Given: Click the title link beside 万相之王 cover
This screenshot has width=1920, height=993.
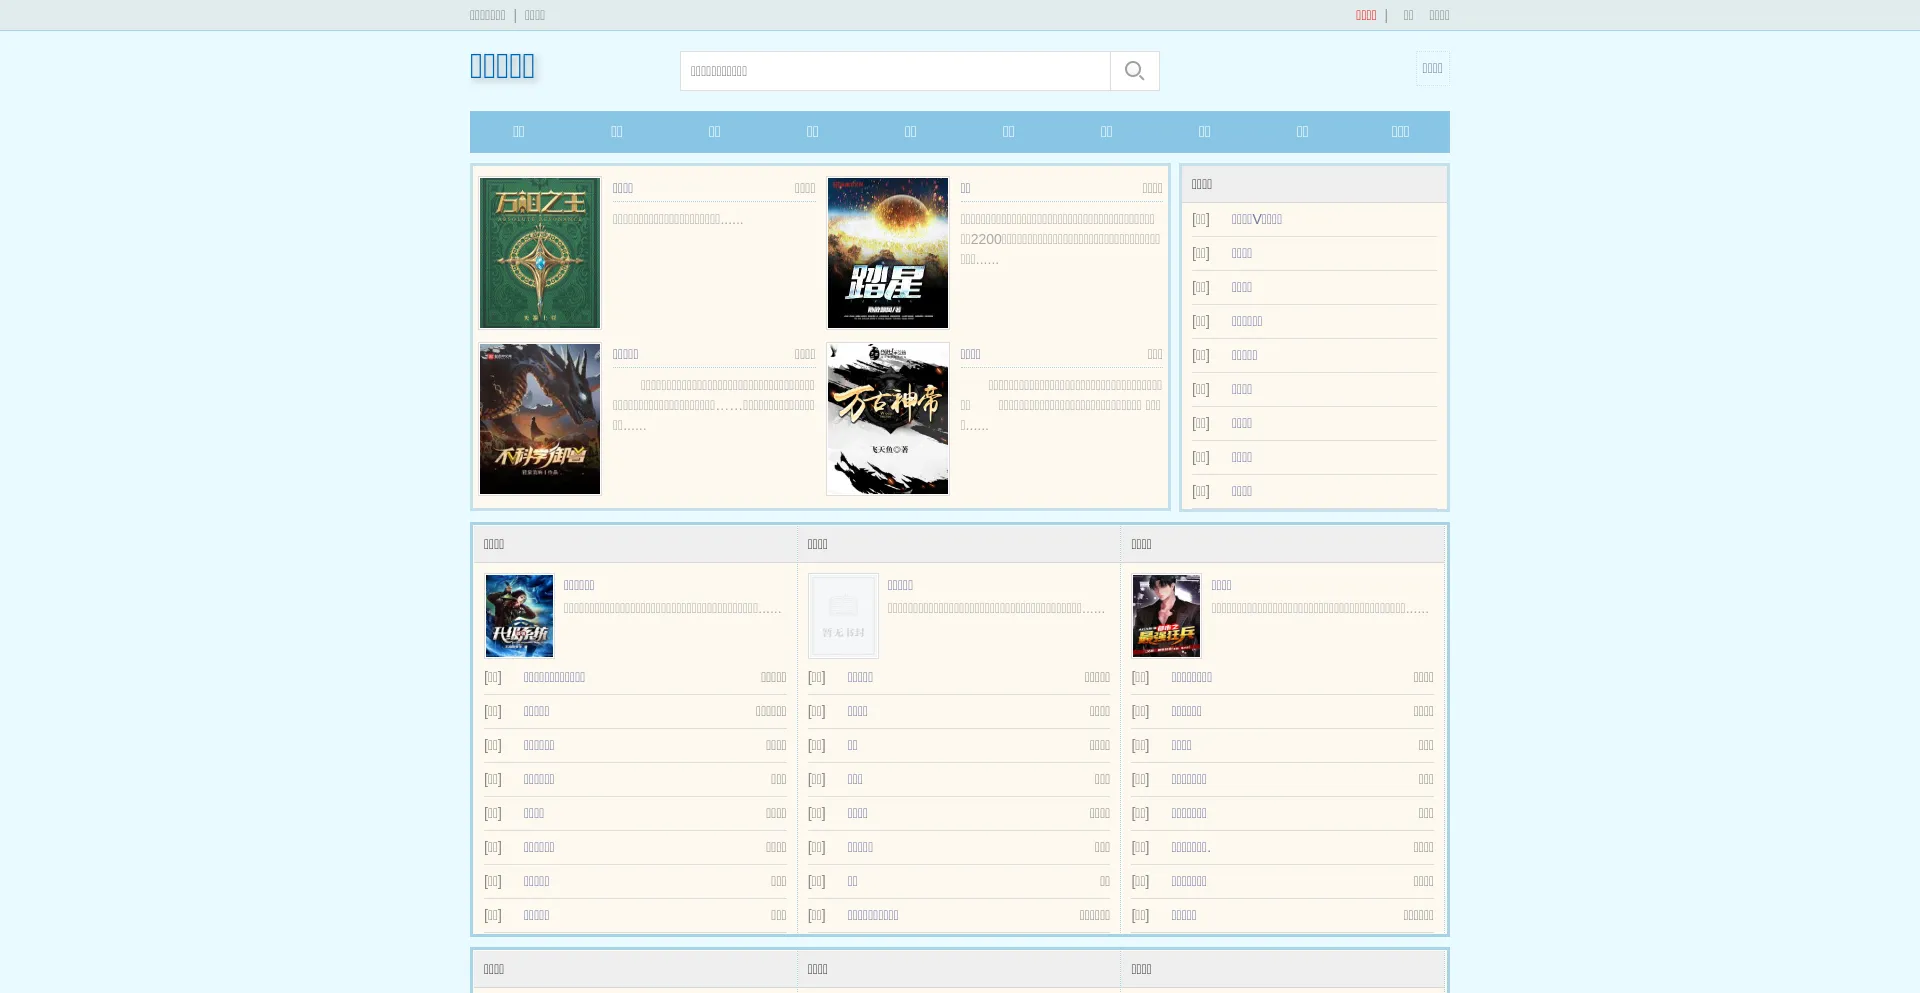Looking at the screenshot, I should click(x=622, y=189).
